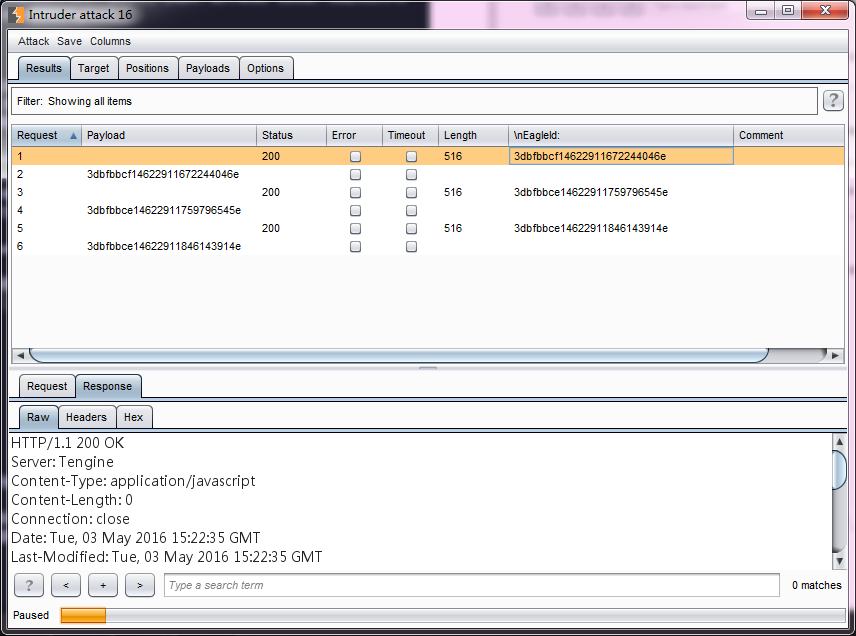
Task: Open the Columns menu
Action: coord(110,41)
